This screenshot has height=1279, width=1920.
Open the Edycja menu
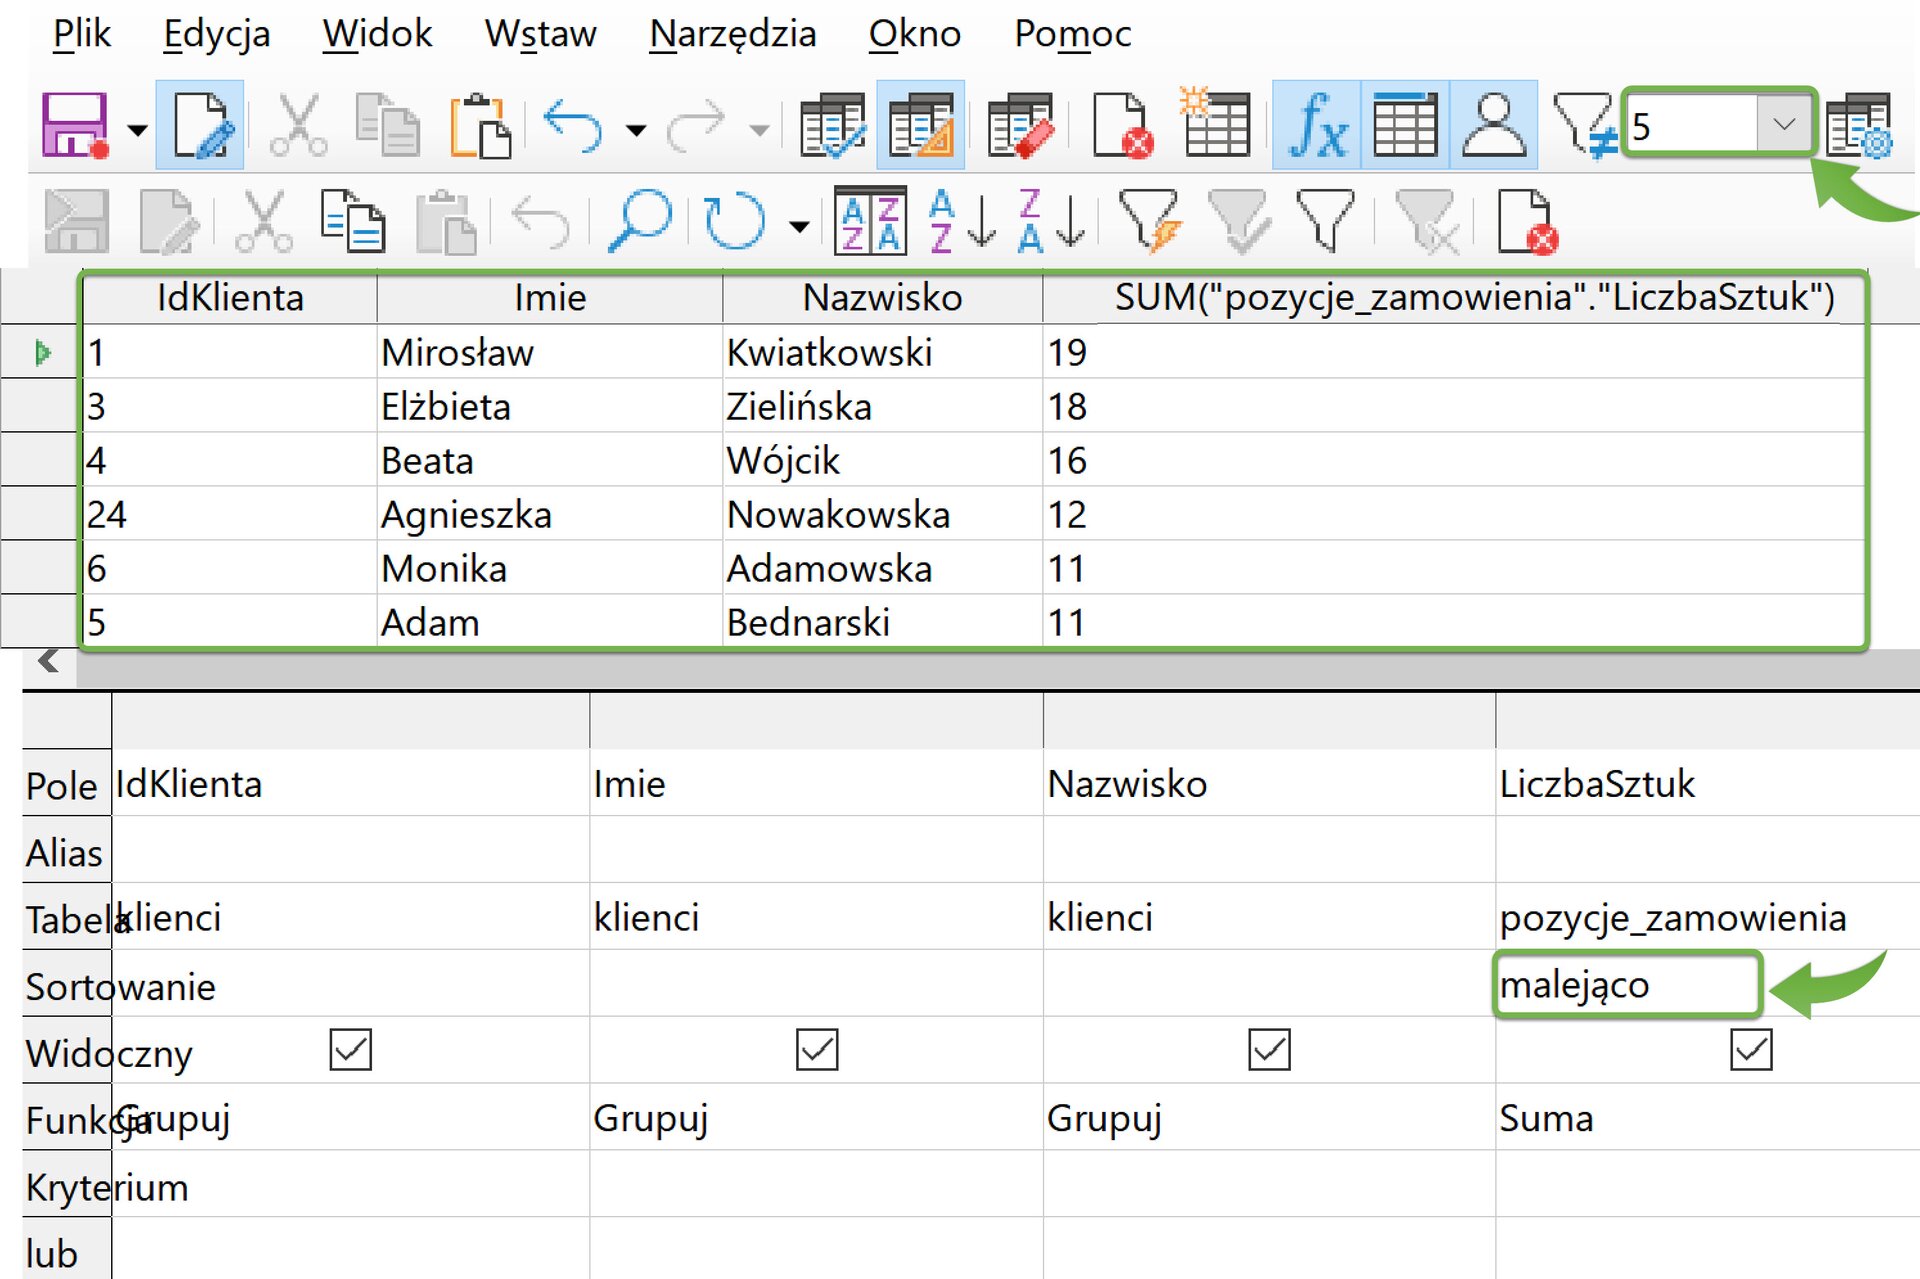[217, 34]
